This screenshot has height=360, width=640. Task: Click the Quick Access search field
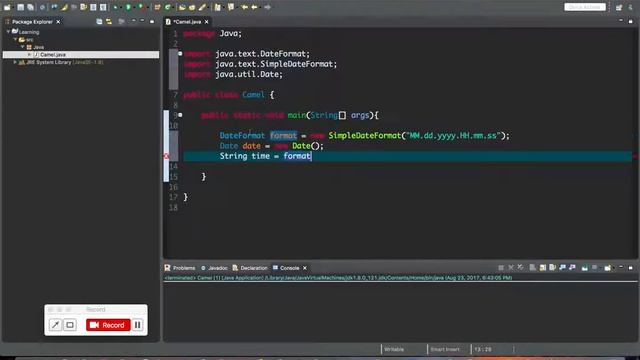(x=585, y=7)
